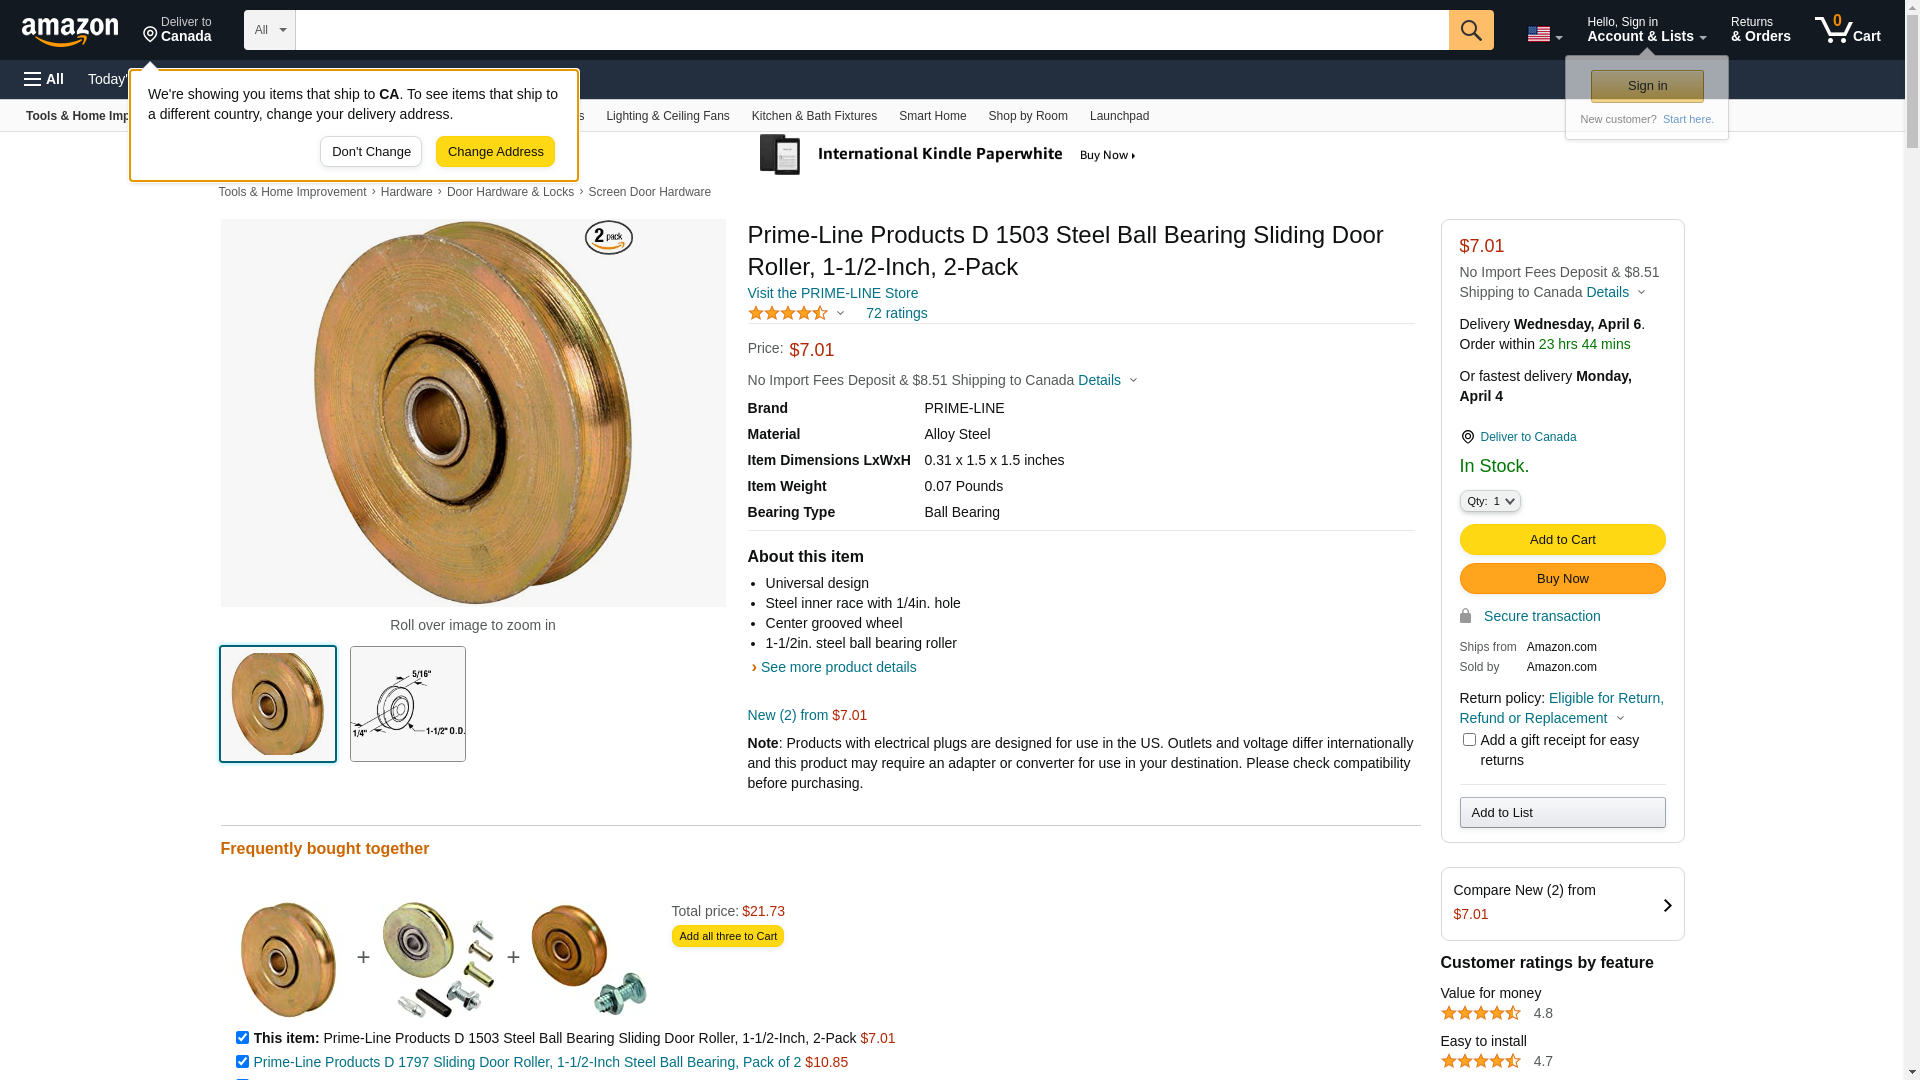1920x1080 pixels.
Task: Uncheck the D 1797 roller checkbox
Action: (242, 1062)
